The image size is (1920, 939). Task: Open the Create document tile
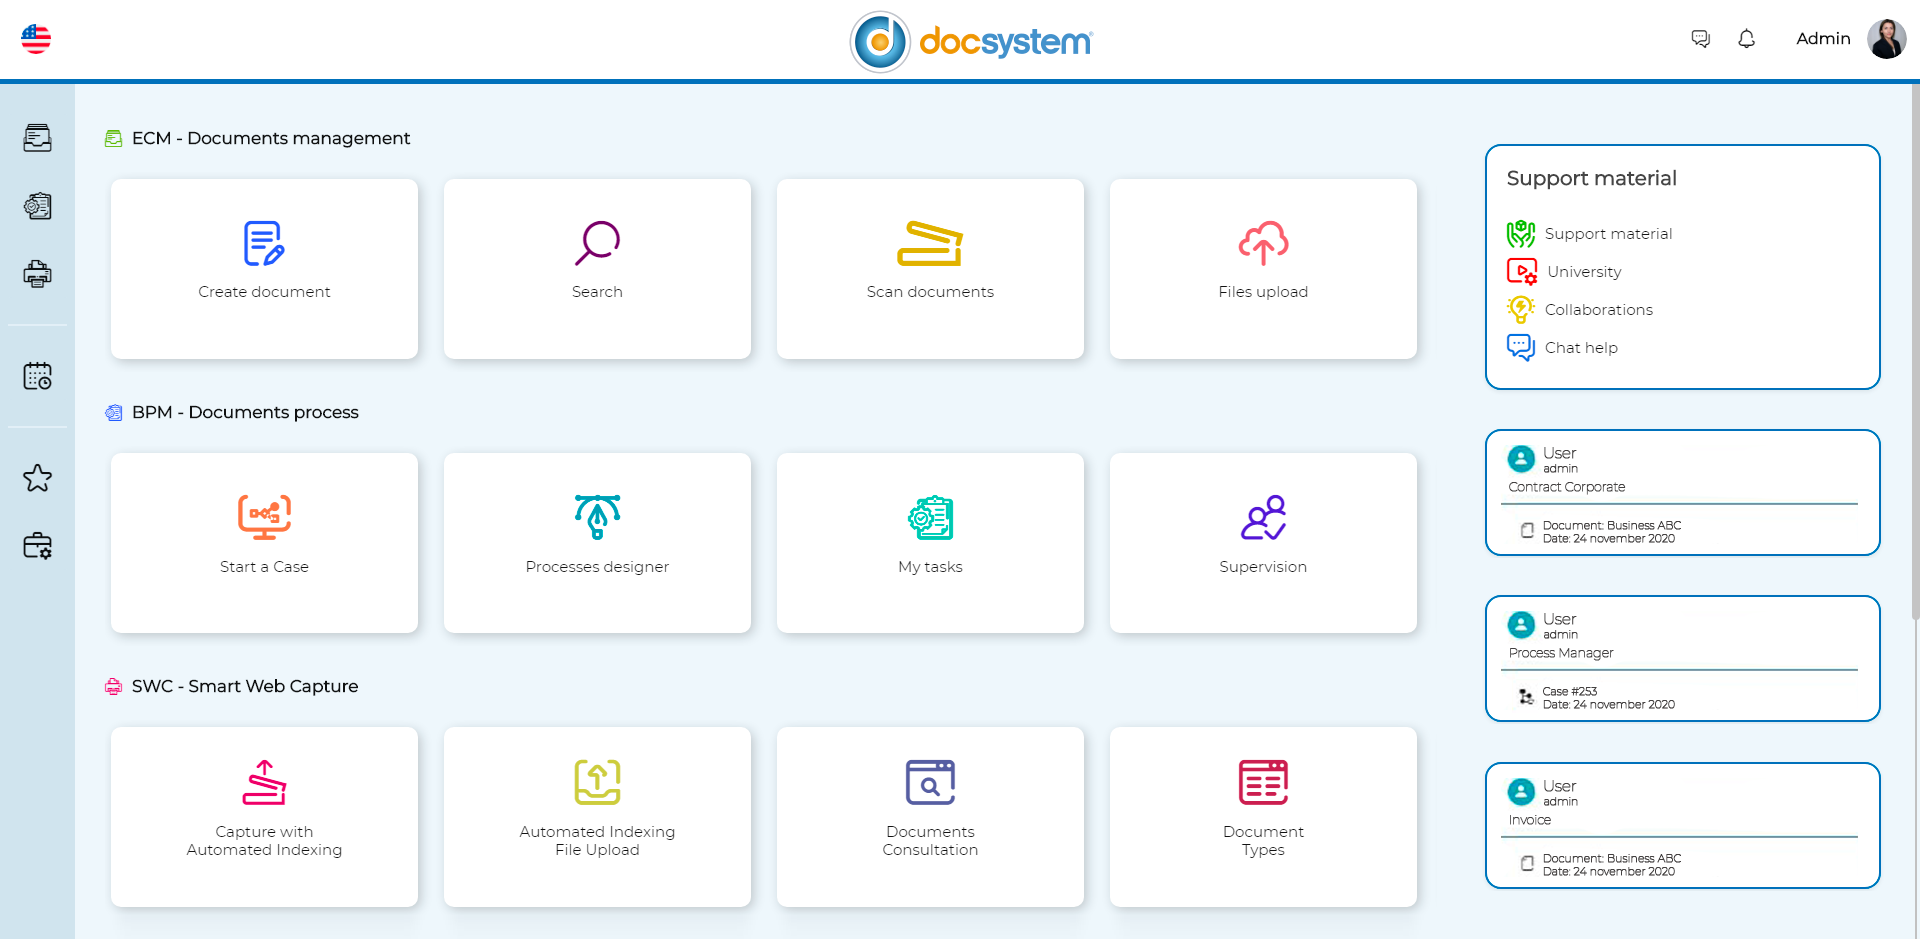[x=264, y=268]
